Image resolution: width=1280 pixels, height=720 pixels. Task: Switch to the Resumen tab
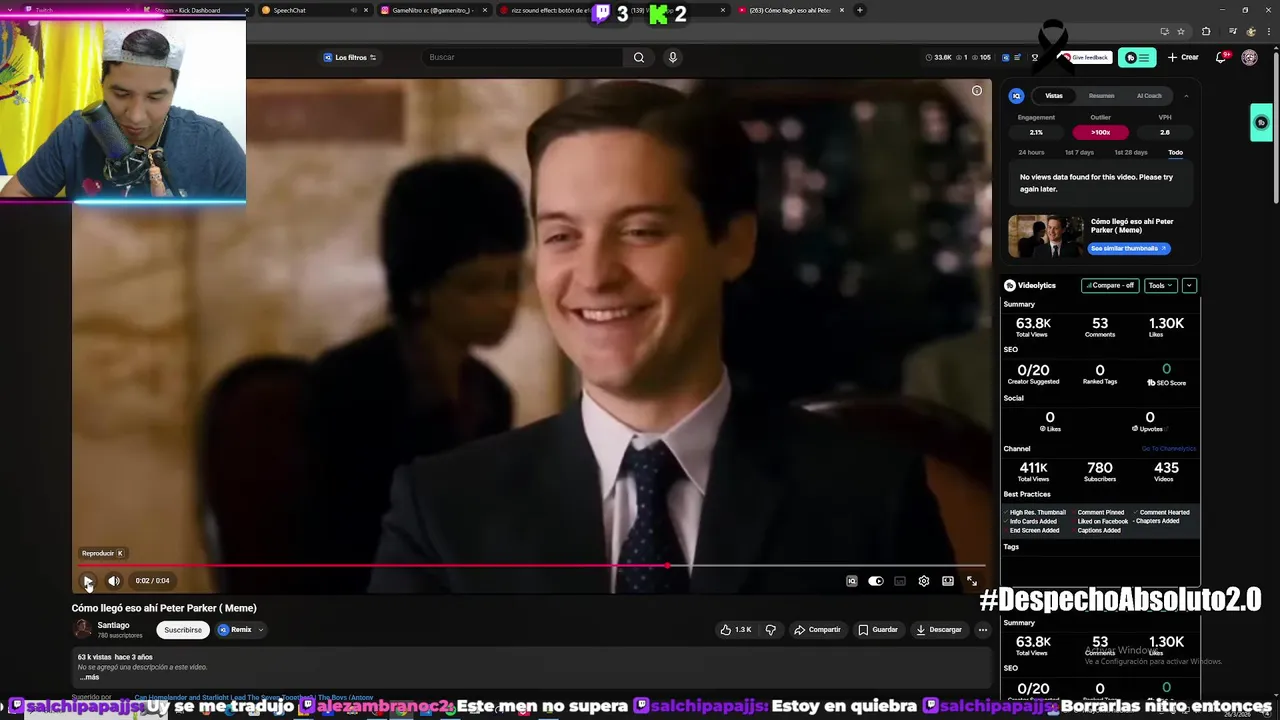click(x=1102, y=96)
